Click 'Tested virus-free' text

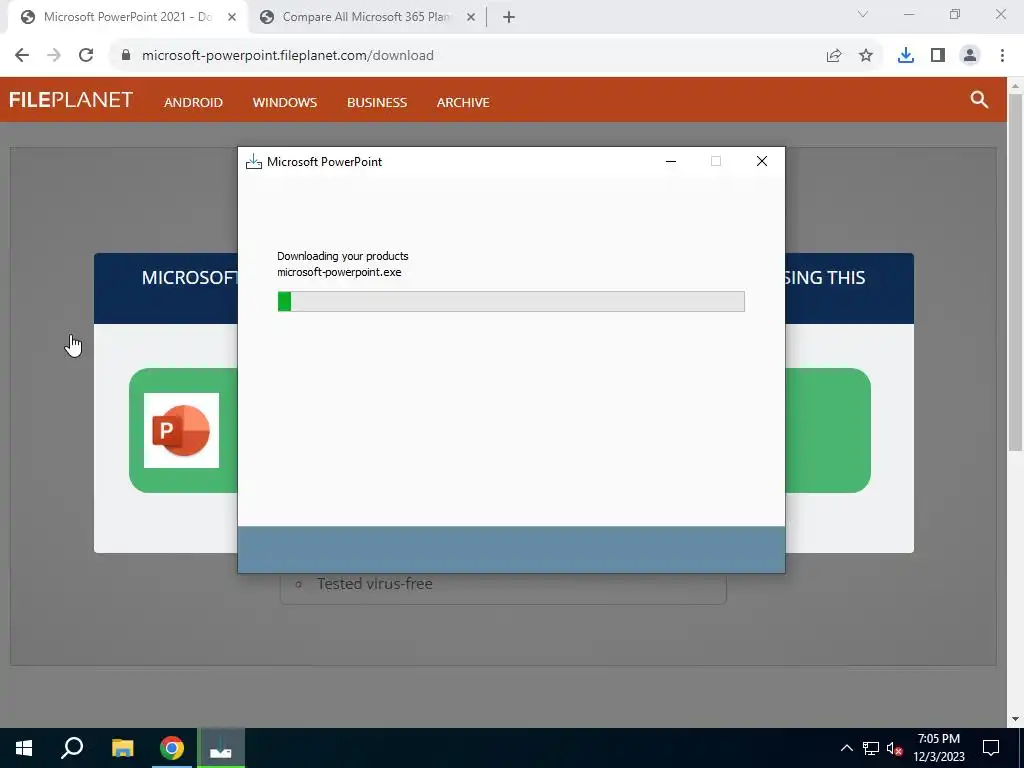[375, 584]
